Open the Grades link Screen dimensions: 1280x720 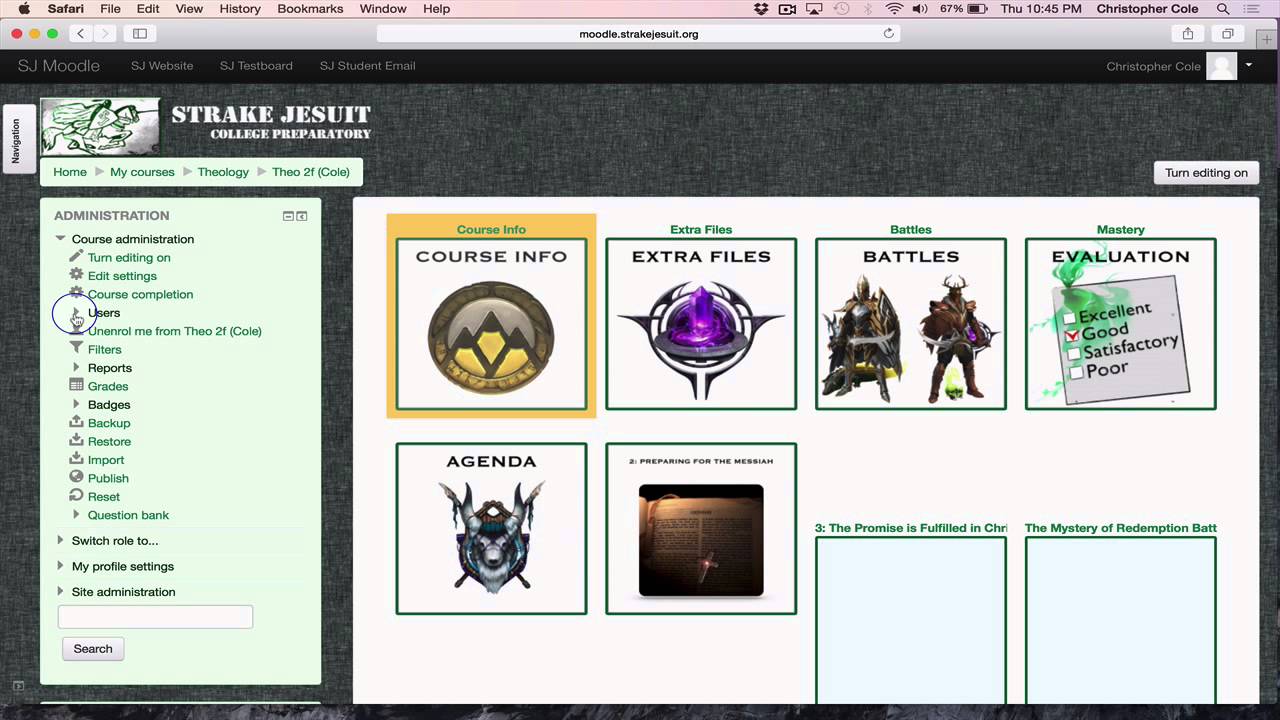[108, 386]
